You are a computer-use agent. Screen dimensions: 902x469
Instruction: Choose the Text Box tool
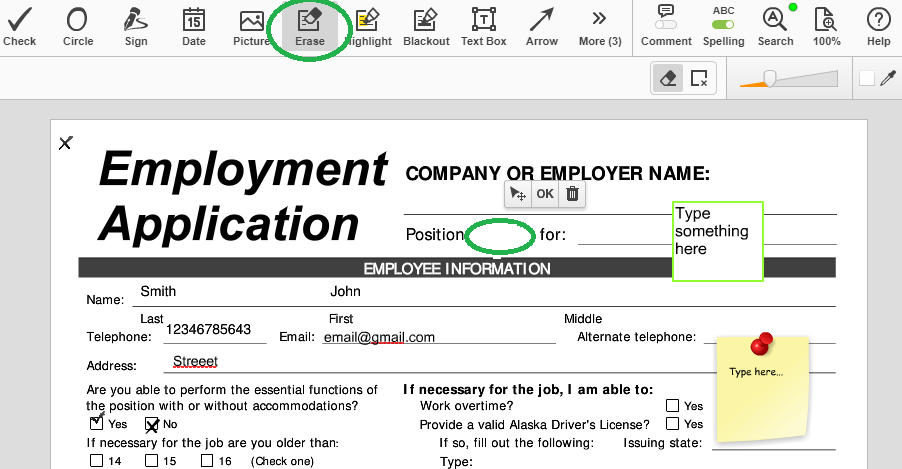tap(484, 27)
